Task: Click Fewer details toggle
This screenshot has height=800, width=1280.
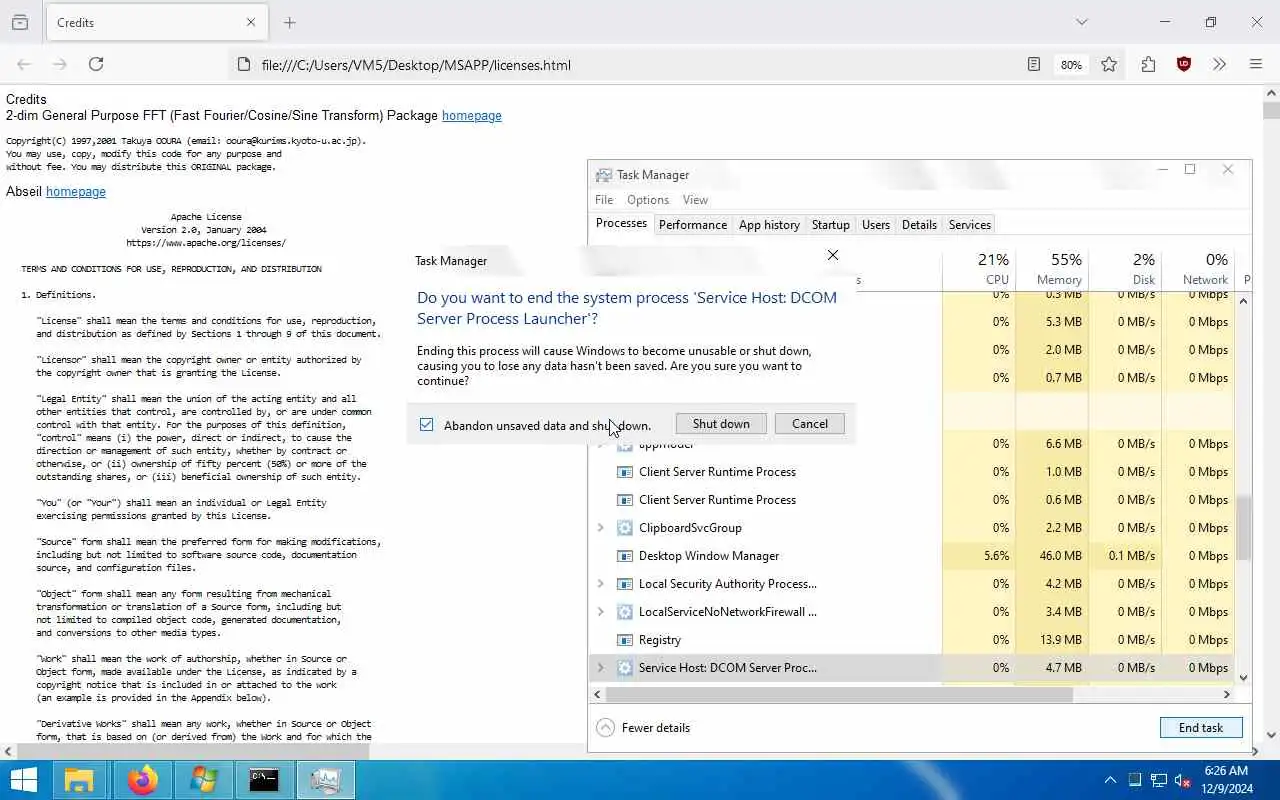Action: (643, 728)
